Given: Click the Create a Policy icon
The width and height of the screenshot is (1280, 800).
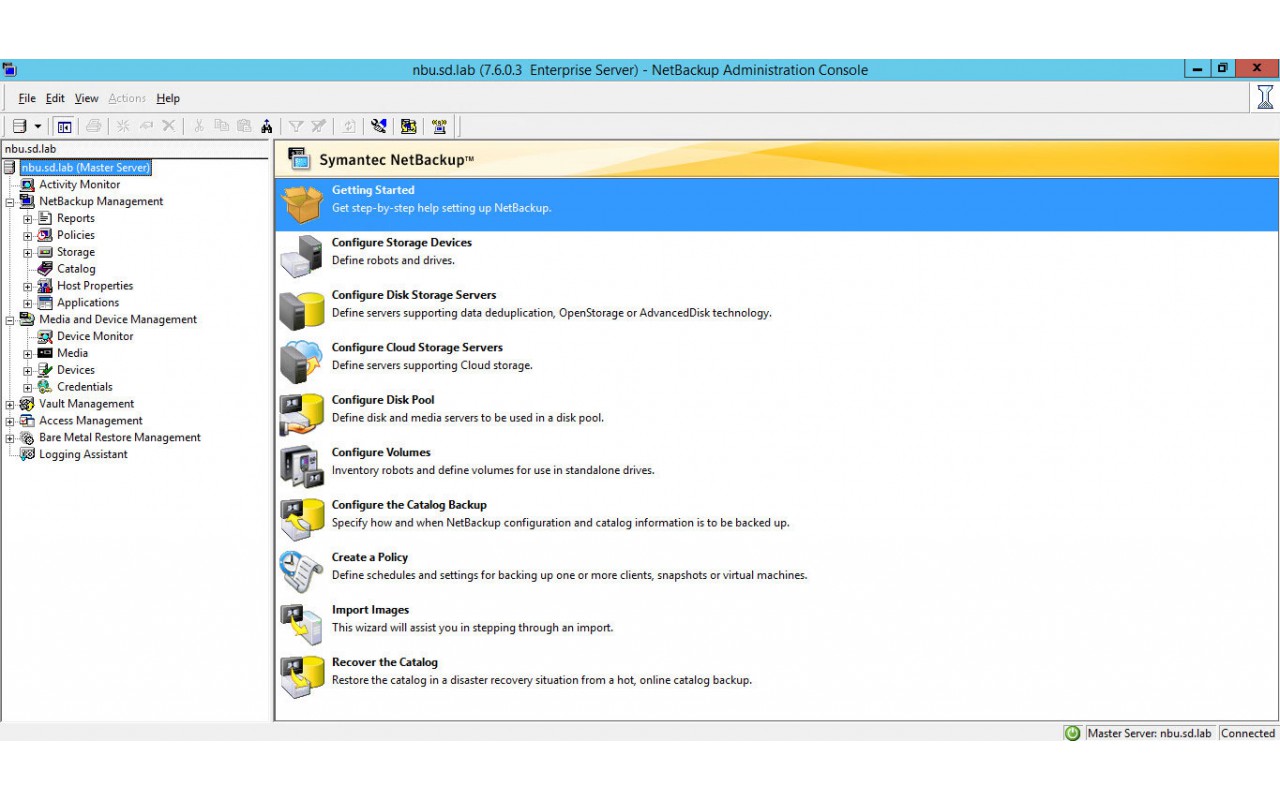Looking at the screenshot, I should [302, 571].
